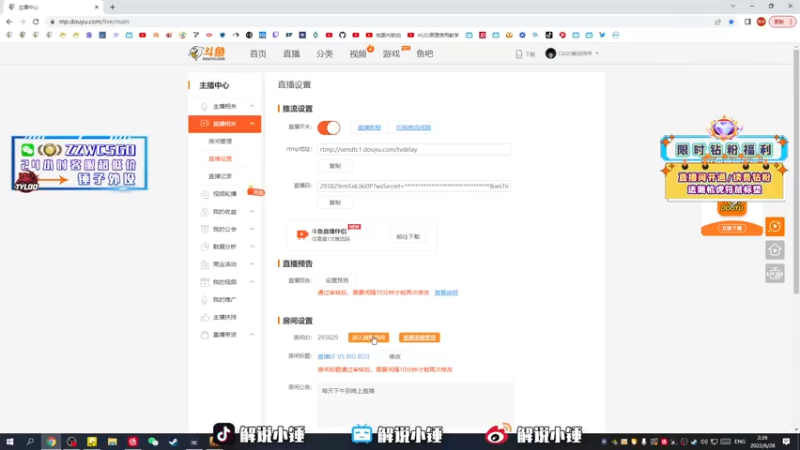Open WeChat from the Windows taskbar

153,442
